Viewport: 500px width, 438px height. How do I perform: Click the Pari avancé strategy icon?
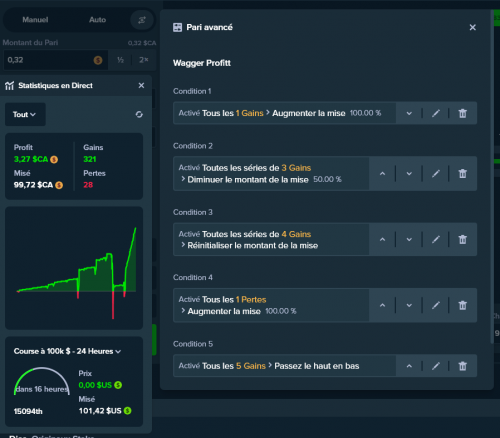pyautogui.click(x=178, y=27)
